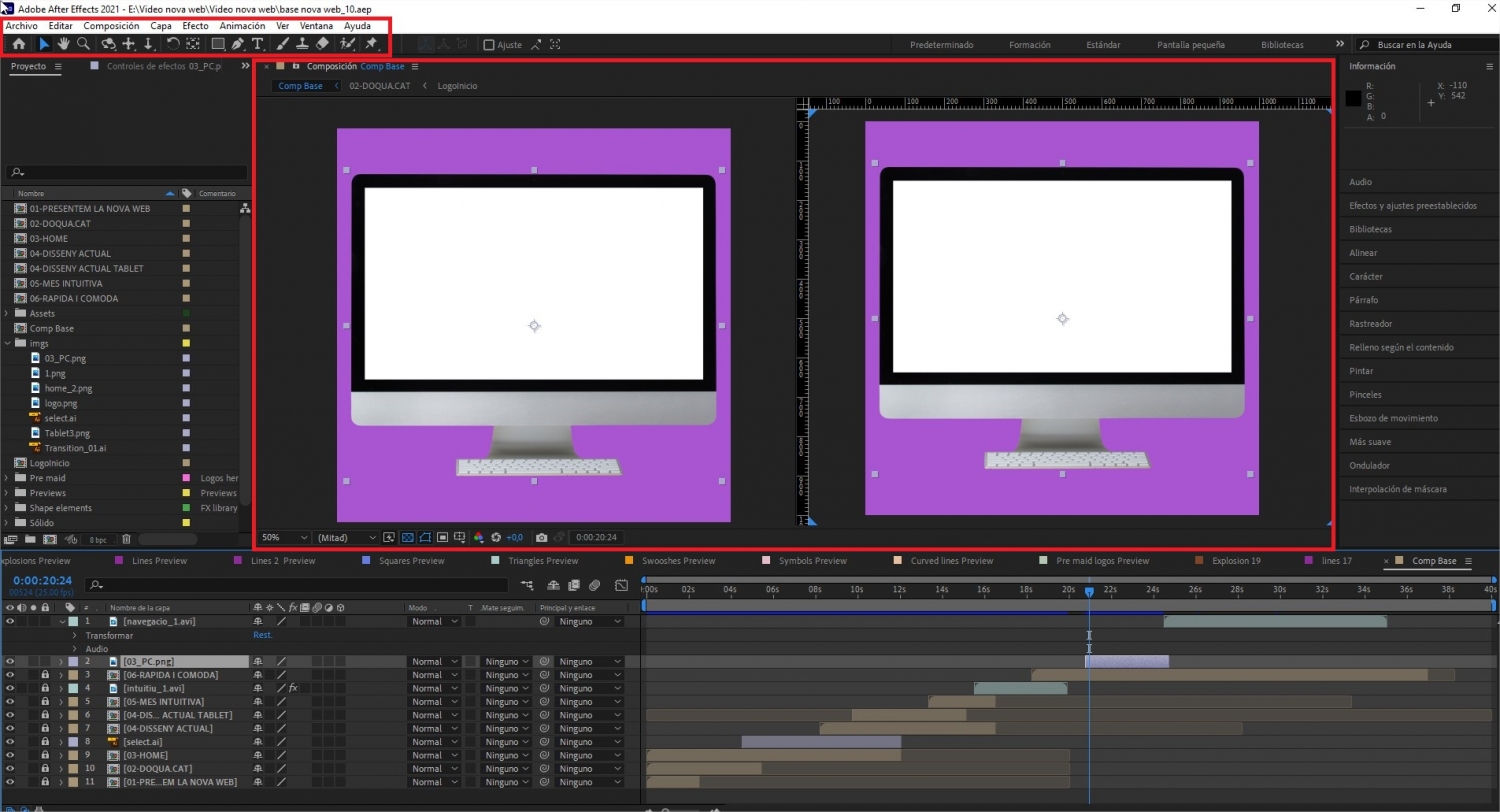Select the Pen tool

point(237,44)
